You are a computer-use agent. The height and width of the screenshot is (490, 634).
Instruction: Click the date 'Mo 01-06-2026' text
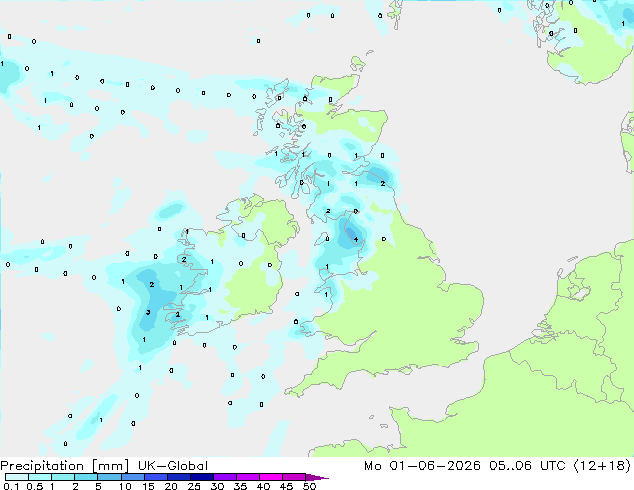click(x=423, y=466)
